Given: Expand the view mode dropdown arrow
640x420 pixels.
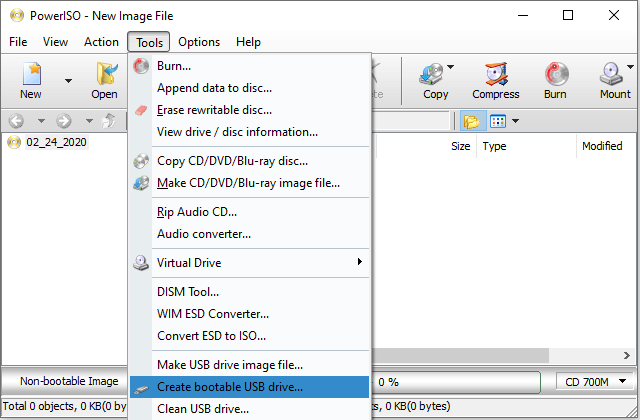Looking at the screenshot, I should [516, 121].
